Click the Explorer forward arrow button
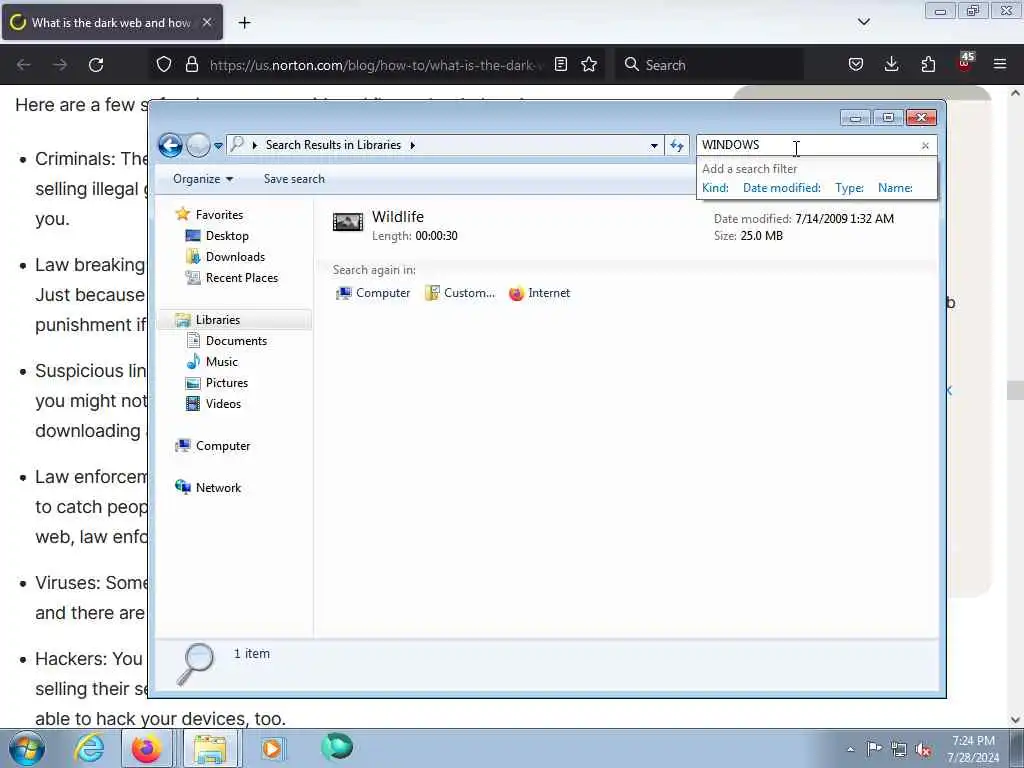 point(198,145)
